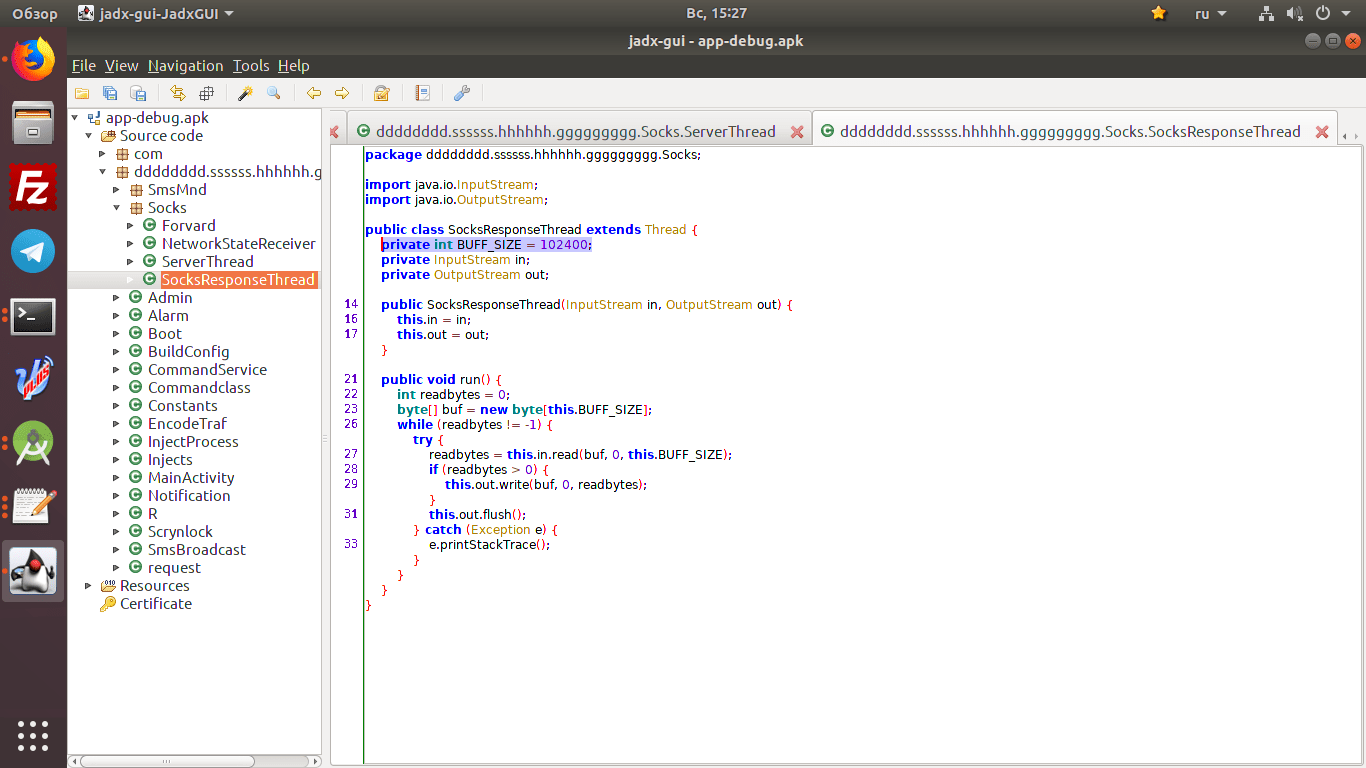The height and width of the screenshot is (768, 1366).
Task: Click the magic wand text search icon
Action: click(245, 93)
